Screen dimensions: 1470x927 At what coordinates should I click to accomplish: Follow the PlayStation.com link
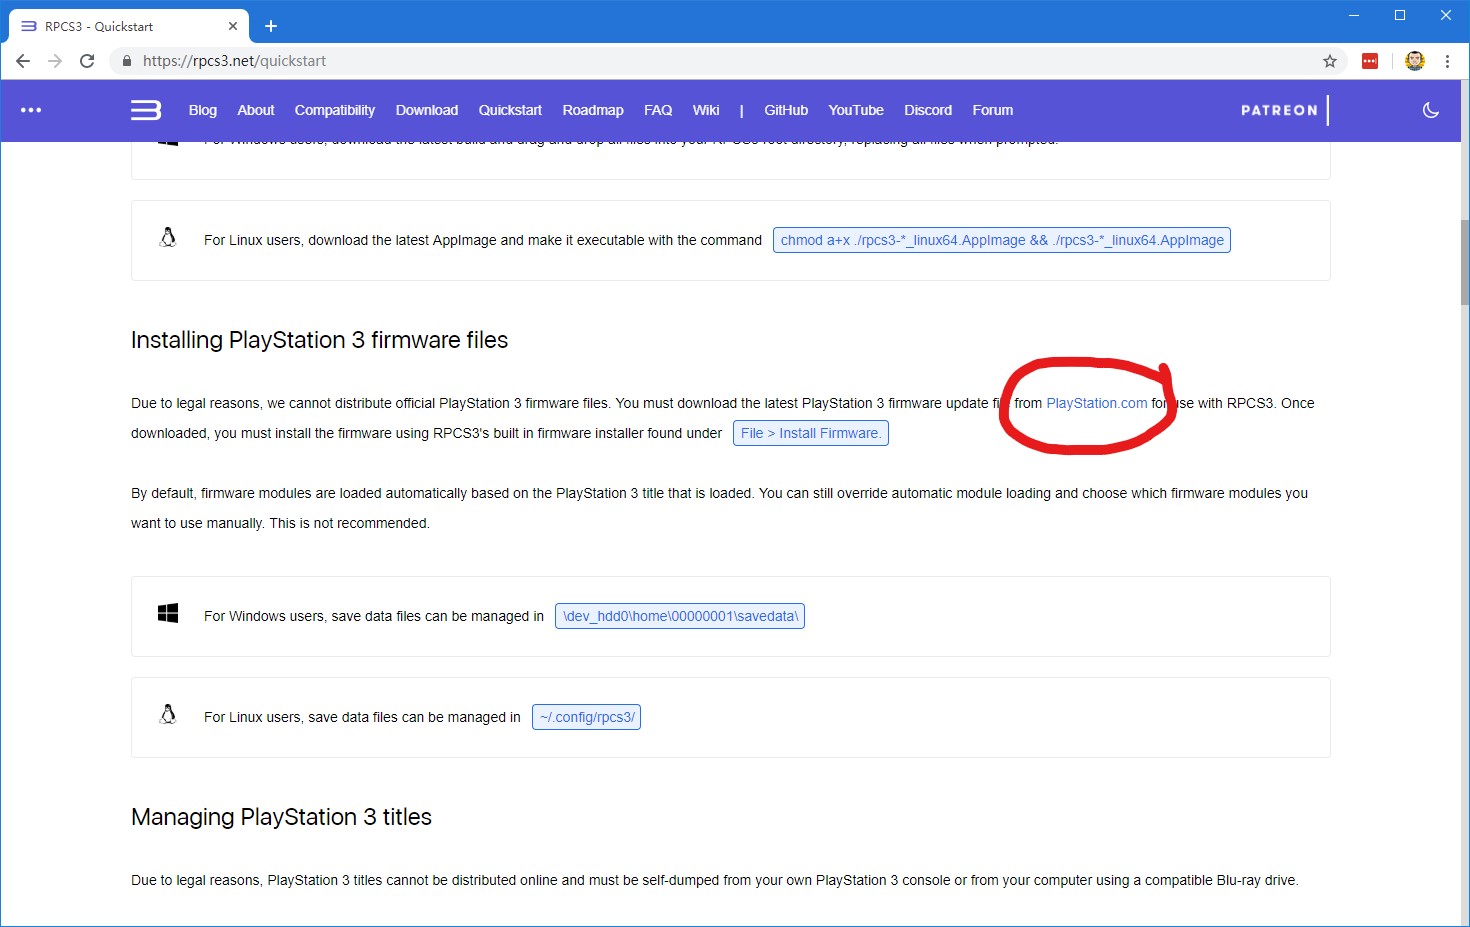pyautogui.click(x=1096, y=403)
